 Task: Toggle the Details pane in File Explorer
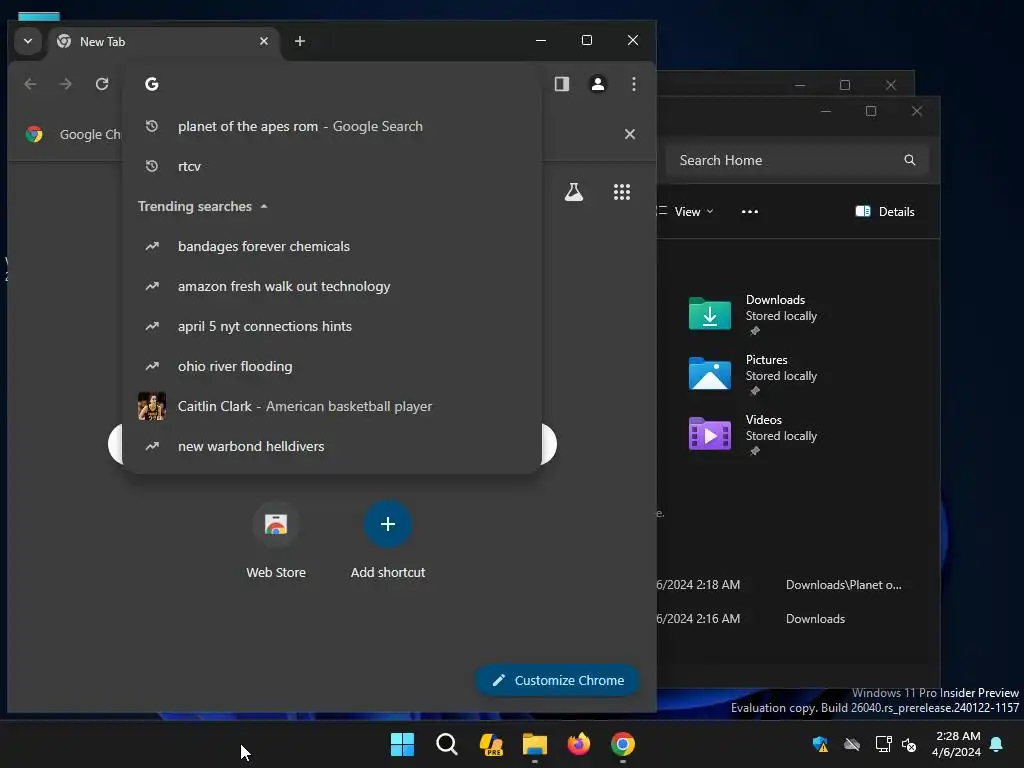[885, 212]
